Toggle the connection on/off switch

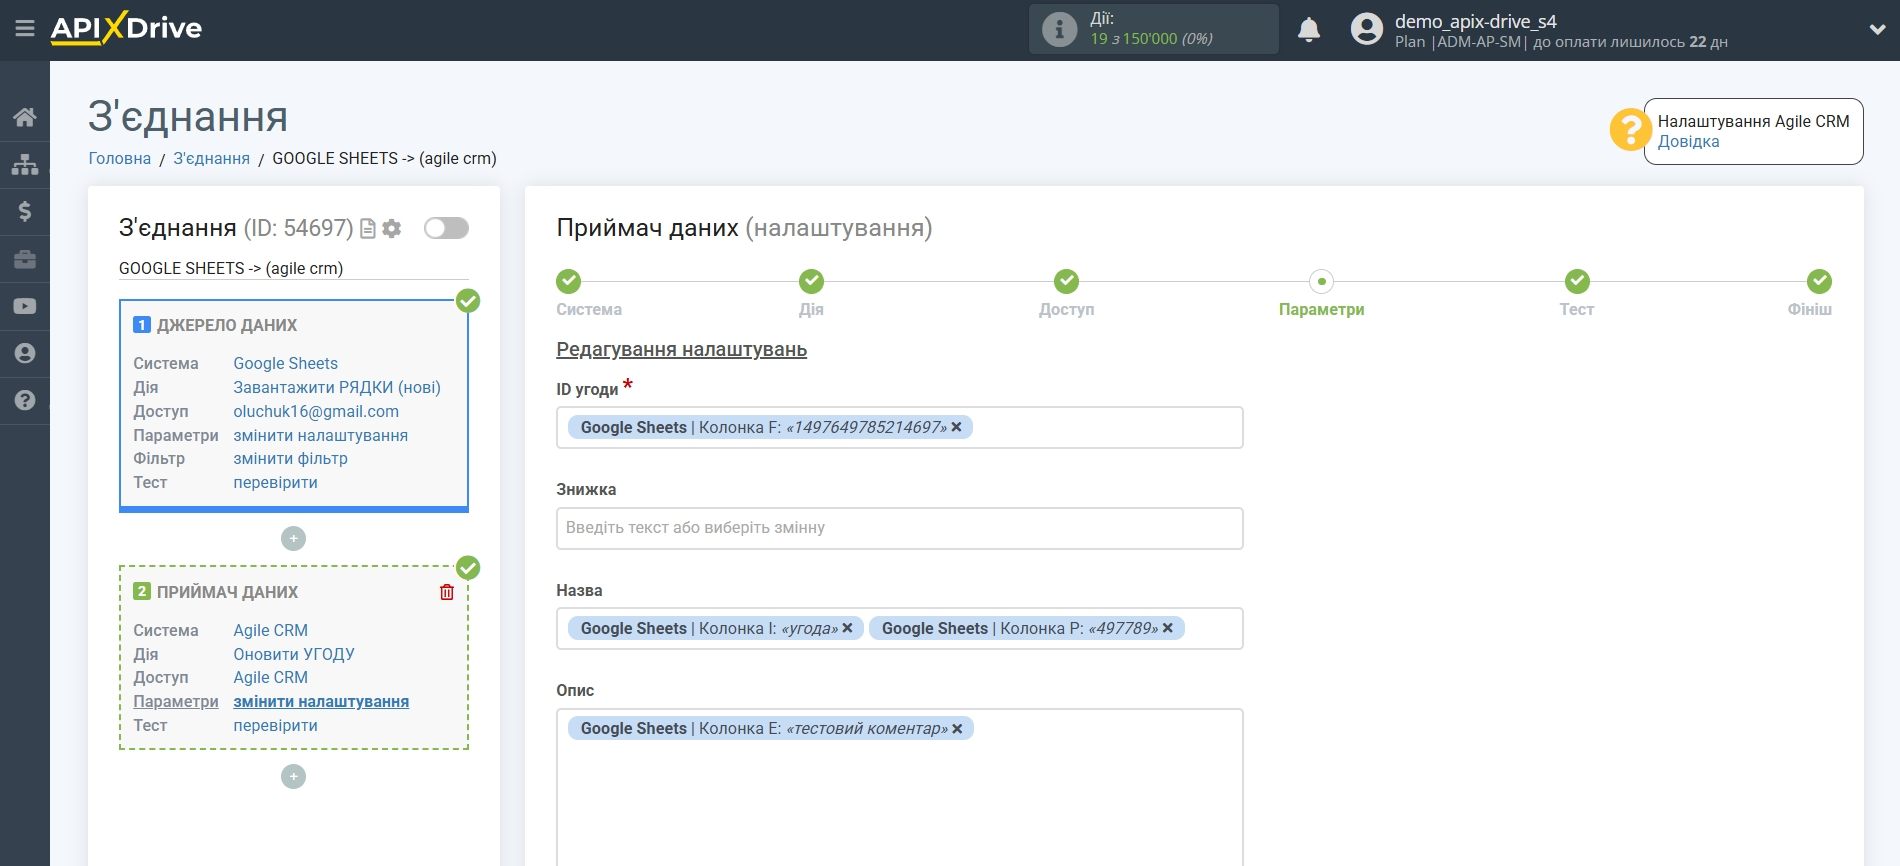446,228
